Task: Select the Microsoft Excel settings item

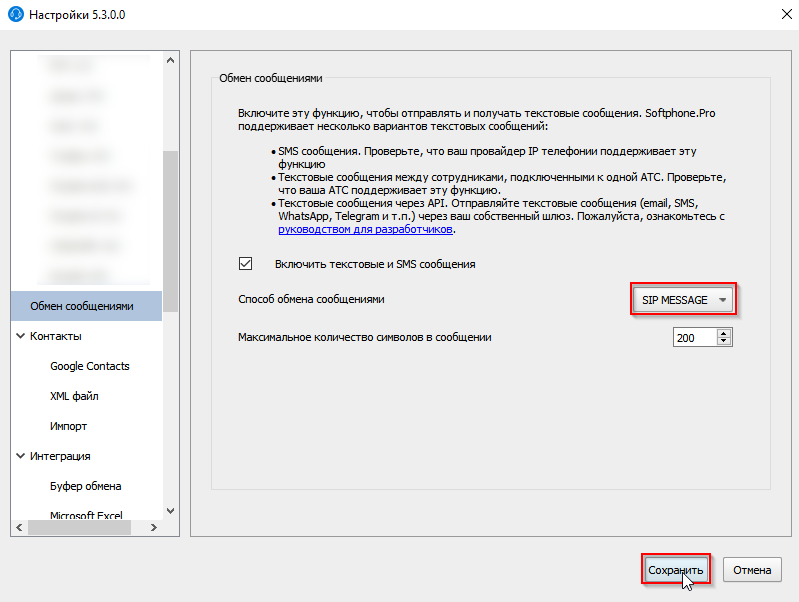Action: point(86,515)
